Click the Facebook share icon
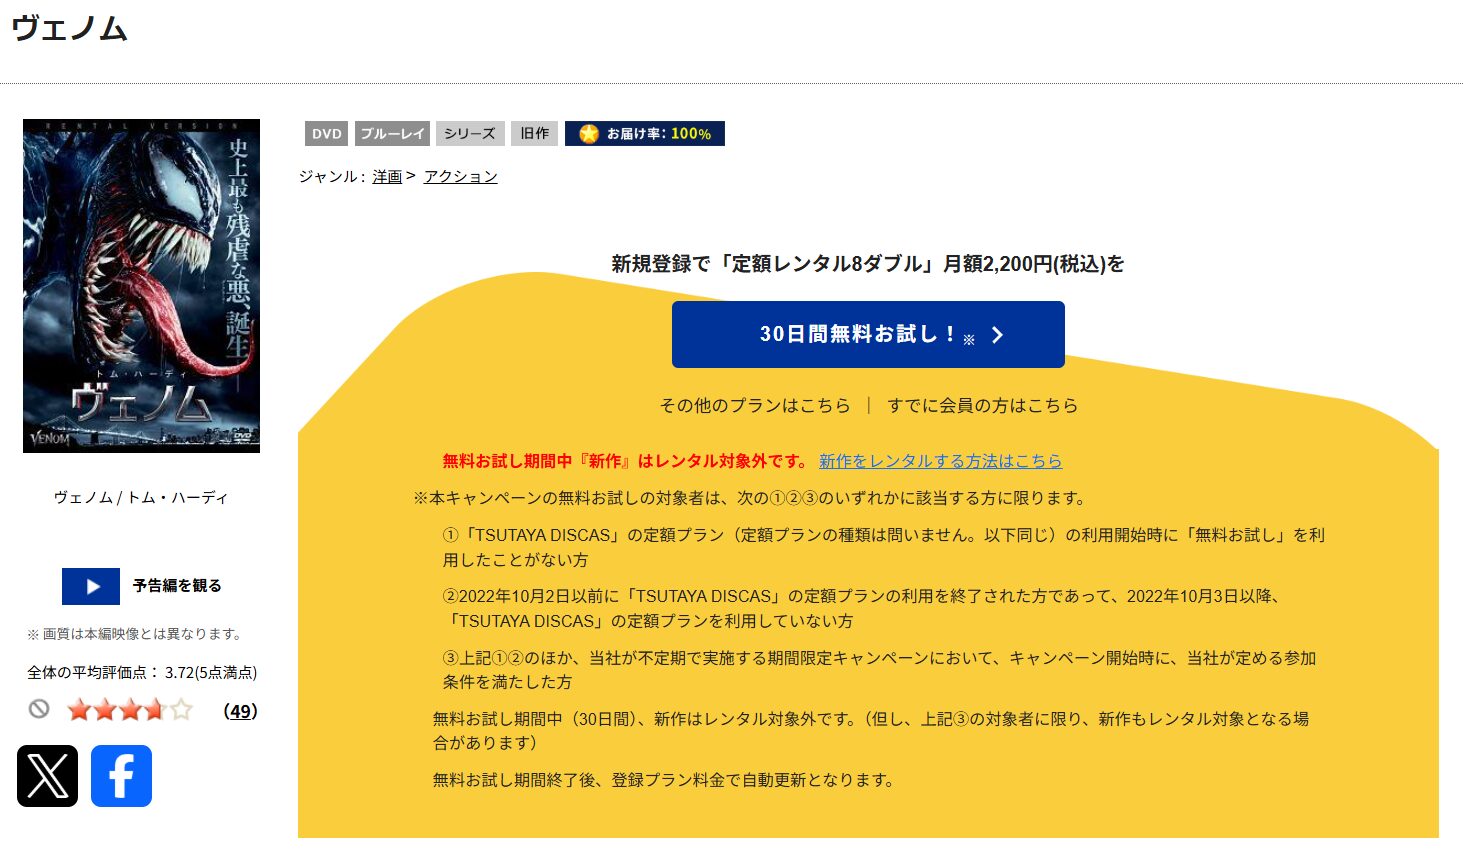Image resolution: width=1463 pixels, height=849 pixels. pyautogui.click(x=121, y=776)
